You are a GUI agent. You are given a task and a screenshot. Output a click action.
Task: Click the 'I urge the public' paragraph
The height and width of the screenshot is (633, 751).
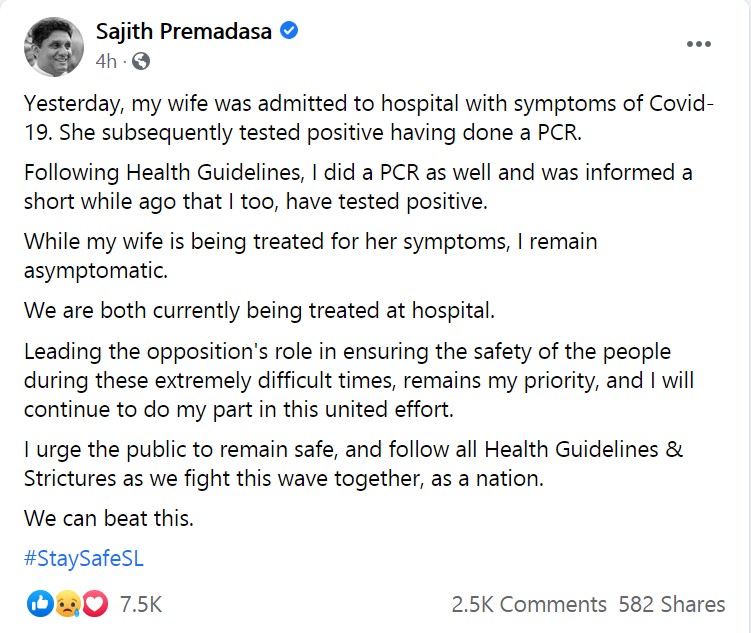353,464
